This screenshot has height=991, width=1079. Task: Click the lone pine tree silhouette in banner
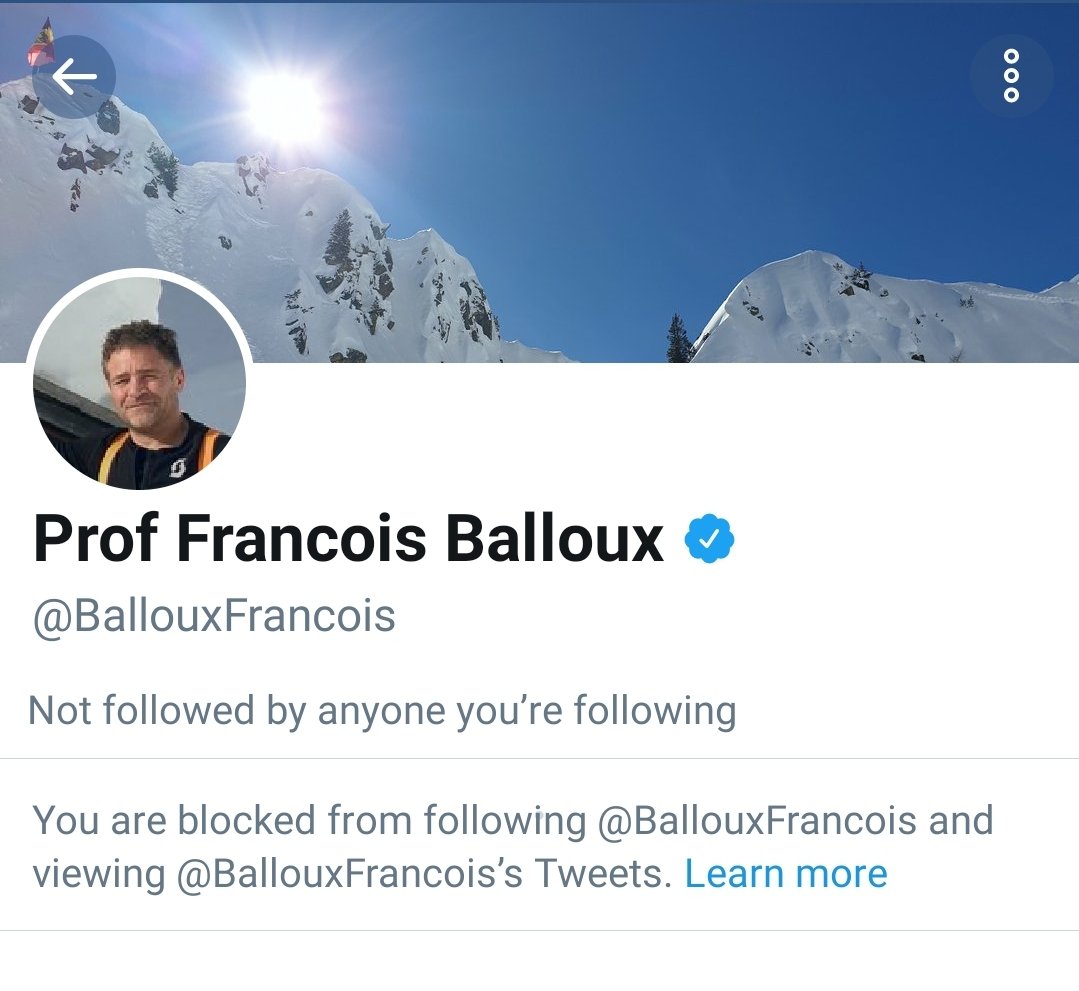pyautogui.click(x=679, y=339)
